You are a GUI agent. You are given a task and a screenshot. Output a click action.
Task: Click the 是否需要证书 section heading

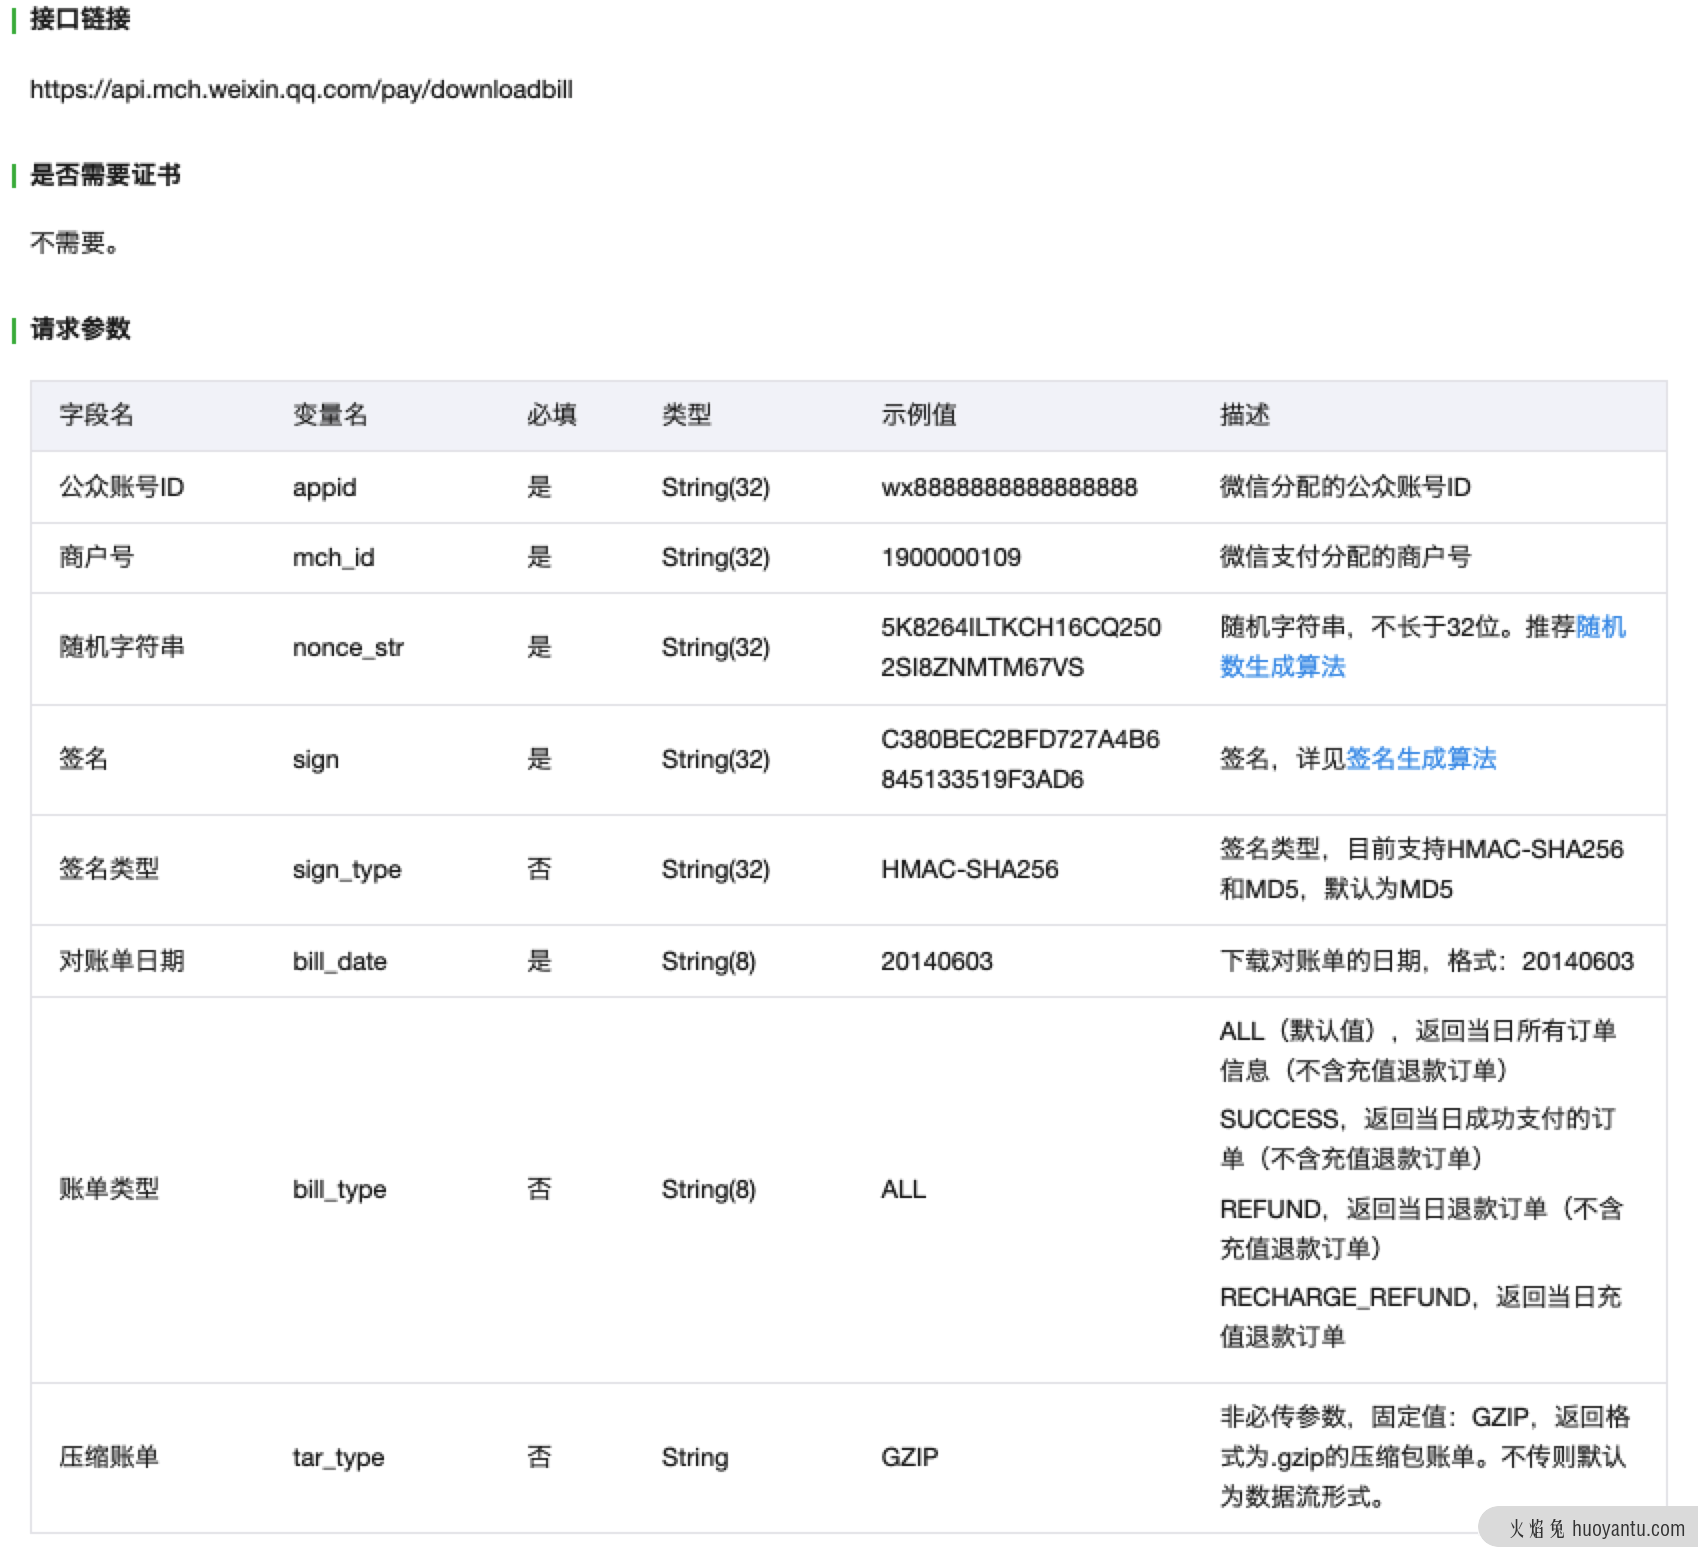click(x=105, y=175)
